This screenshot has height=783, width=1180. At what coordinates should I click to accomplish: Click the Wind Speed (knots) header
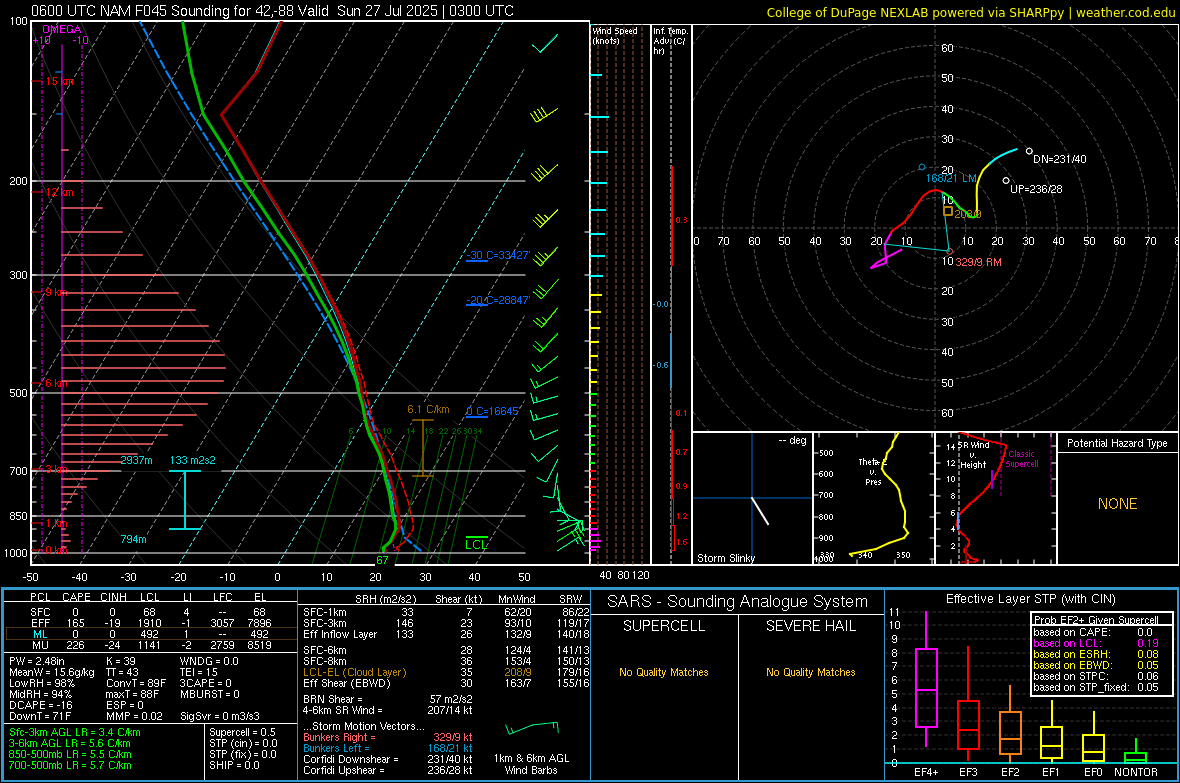coord(615,35)
